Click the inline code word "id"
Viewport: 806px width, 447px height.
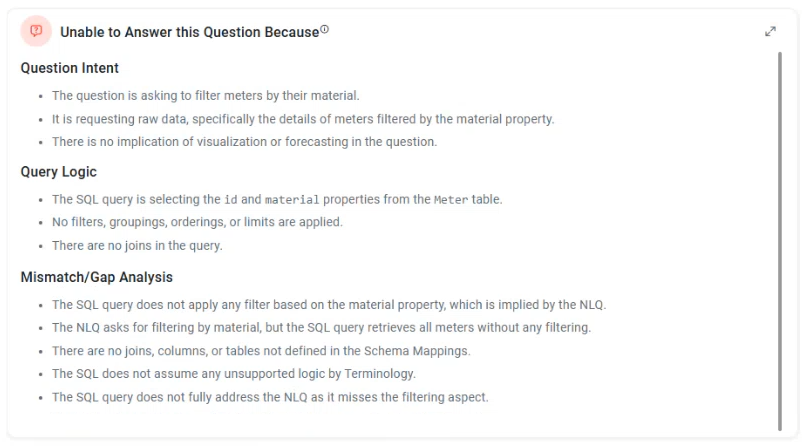click(230, 199)
